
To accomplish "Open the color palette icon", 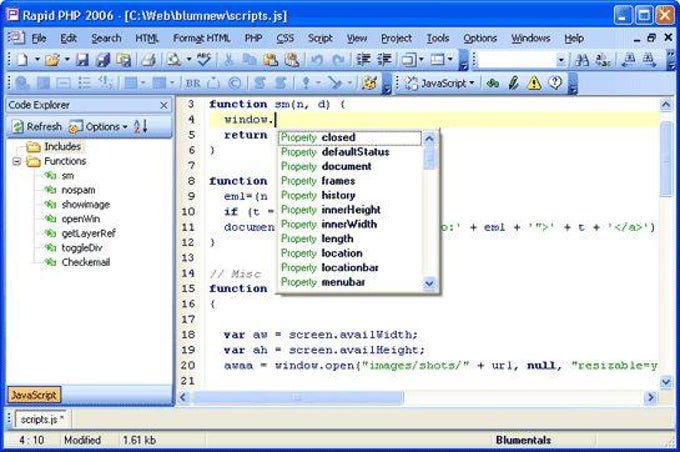I will [x=369, y=83].
